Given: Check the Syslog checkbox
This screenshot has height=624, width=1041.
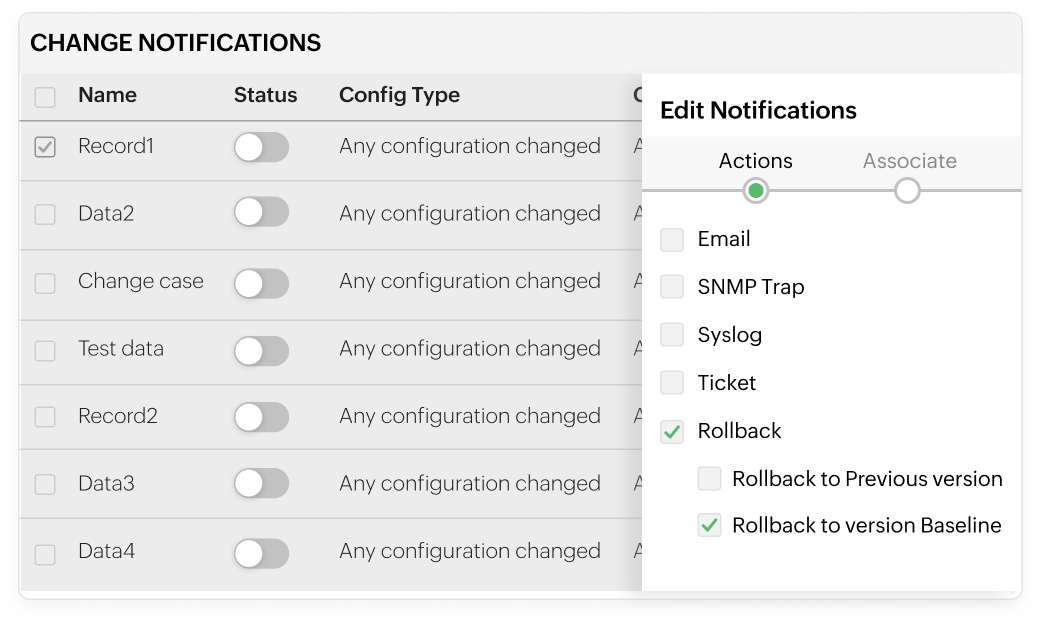Looking at the screenshot, I should point(671,335).
